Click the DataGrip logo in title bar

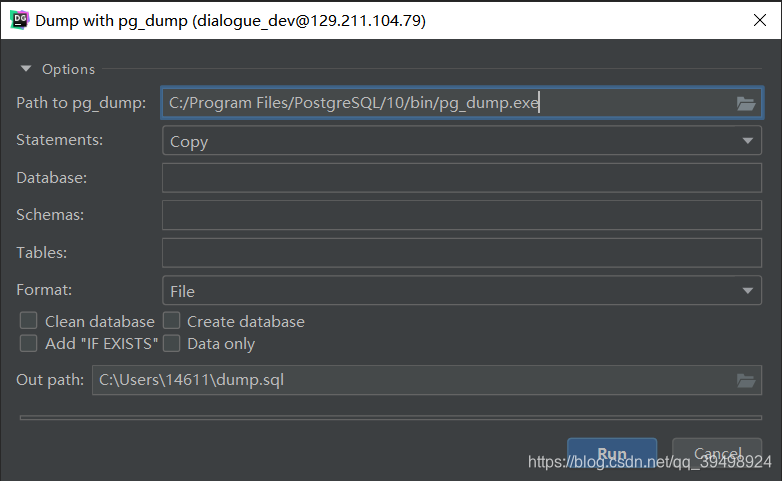click(x=20, y=20)
